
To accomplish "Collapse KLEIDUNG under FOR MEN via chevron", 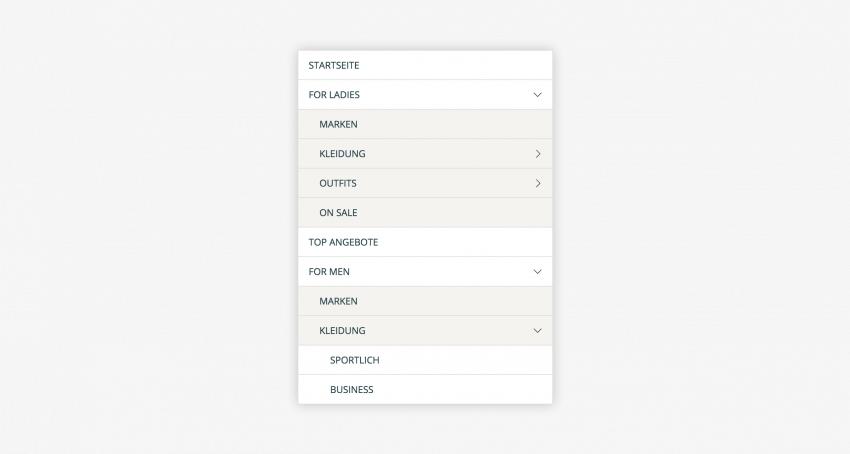I will click(537, 331).
